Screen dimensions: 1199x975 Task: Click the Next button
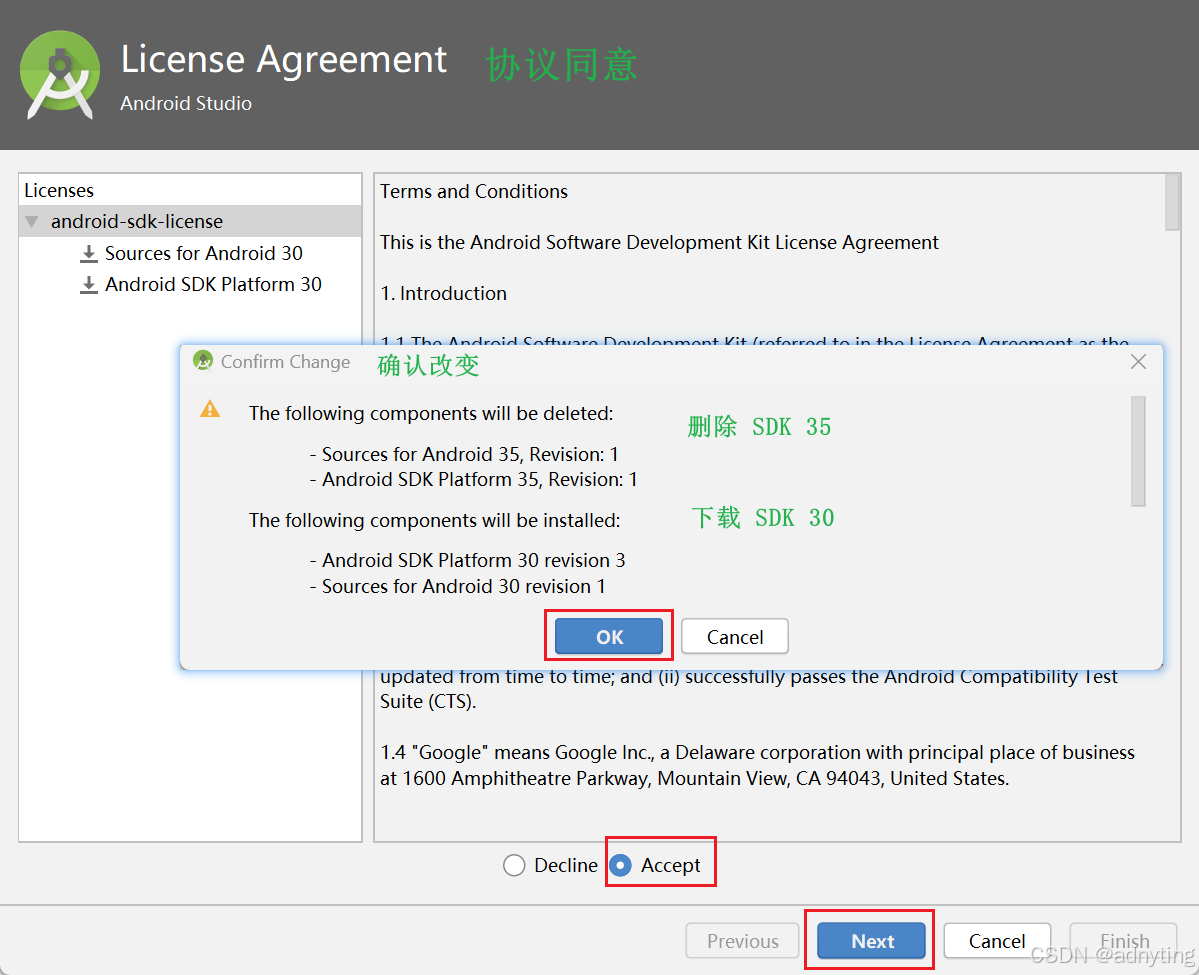(872, 941)
